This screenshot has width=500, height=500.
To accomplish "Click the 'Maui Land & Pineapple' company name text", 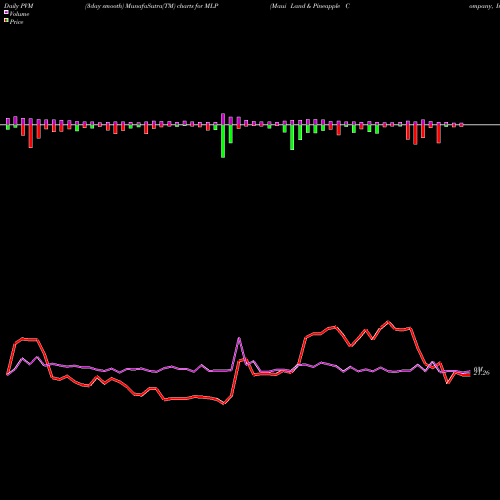I will 305,6.
